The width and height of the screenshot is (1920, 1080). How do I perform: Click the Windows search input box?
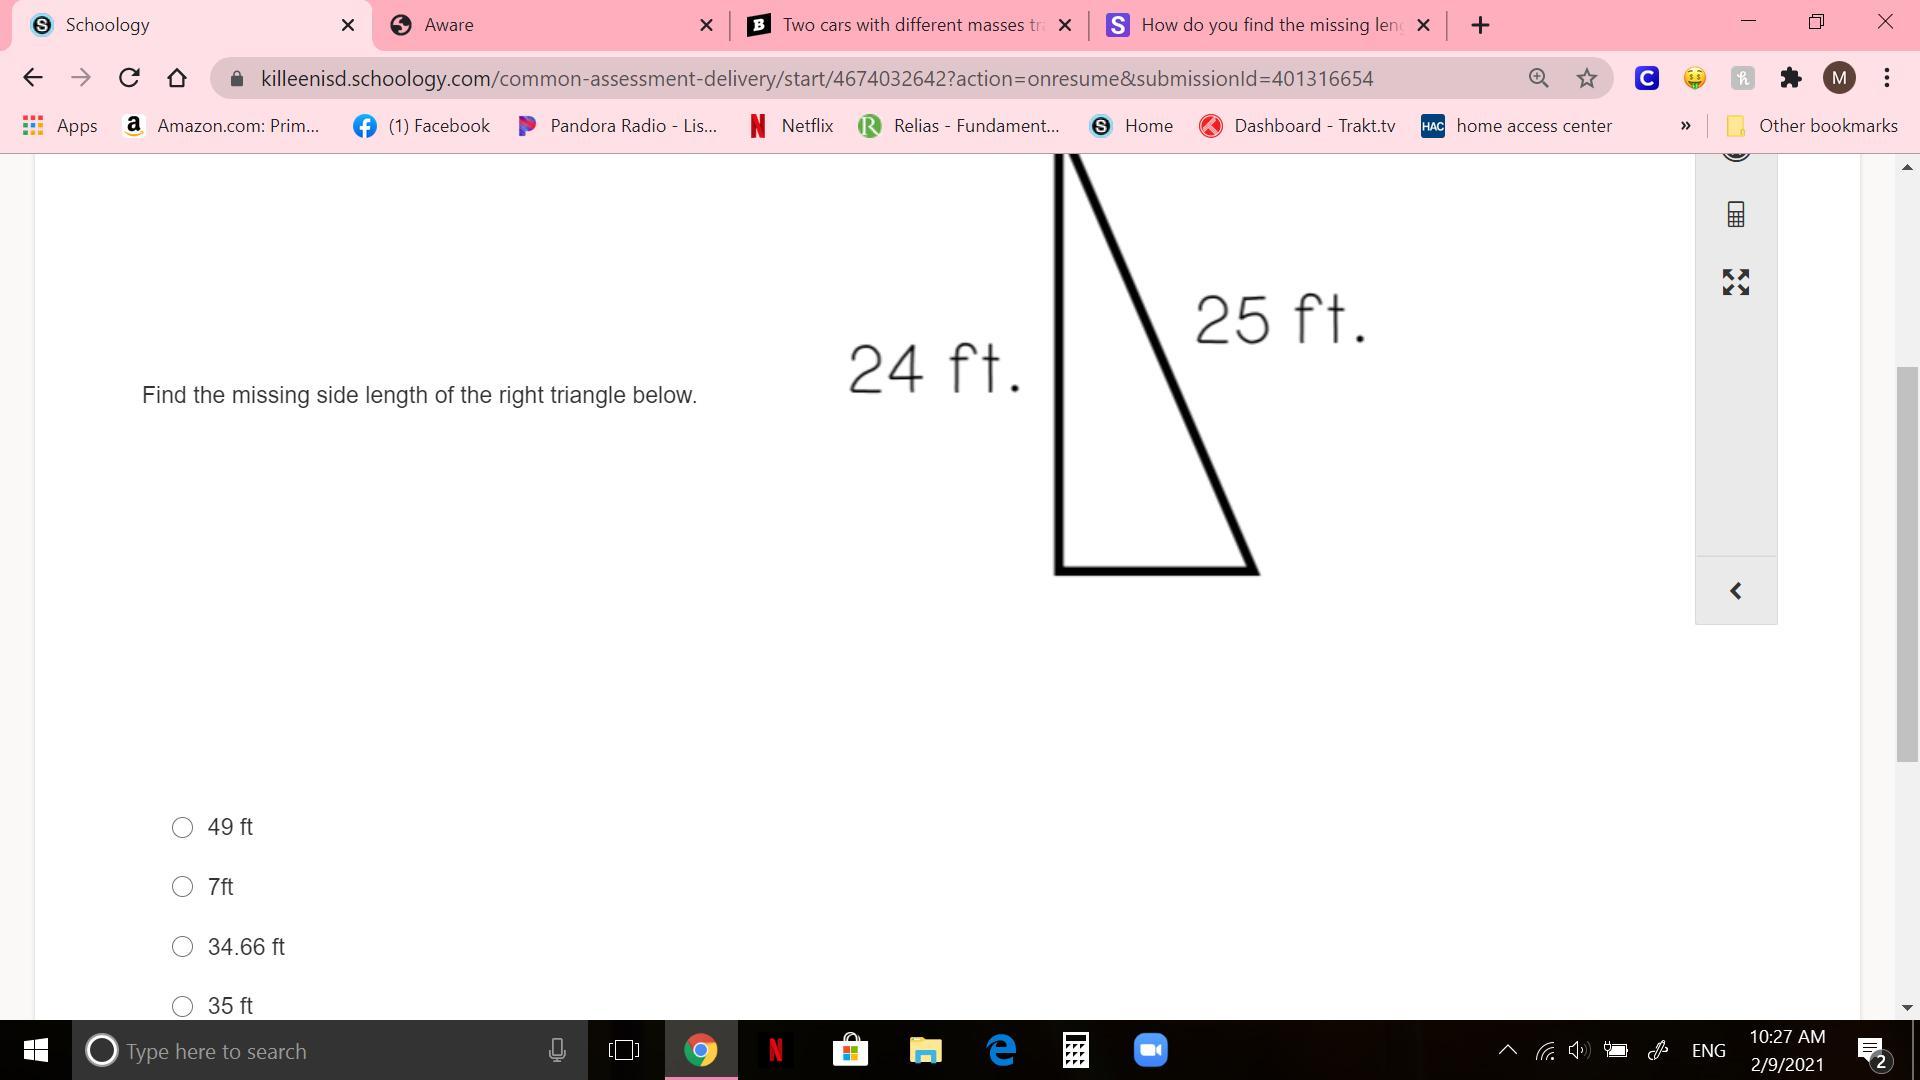click(320, 1051)
